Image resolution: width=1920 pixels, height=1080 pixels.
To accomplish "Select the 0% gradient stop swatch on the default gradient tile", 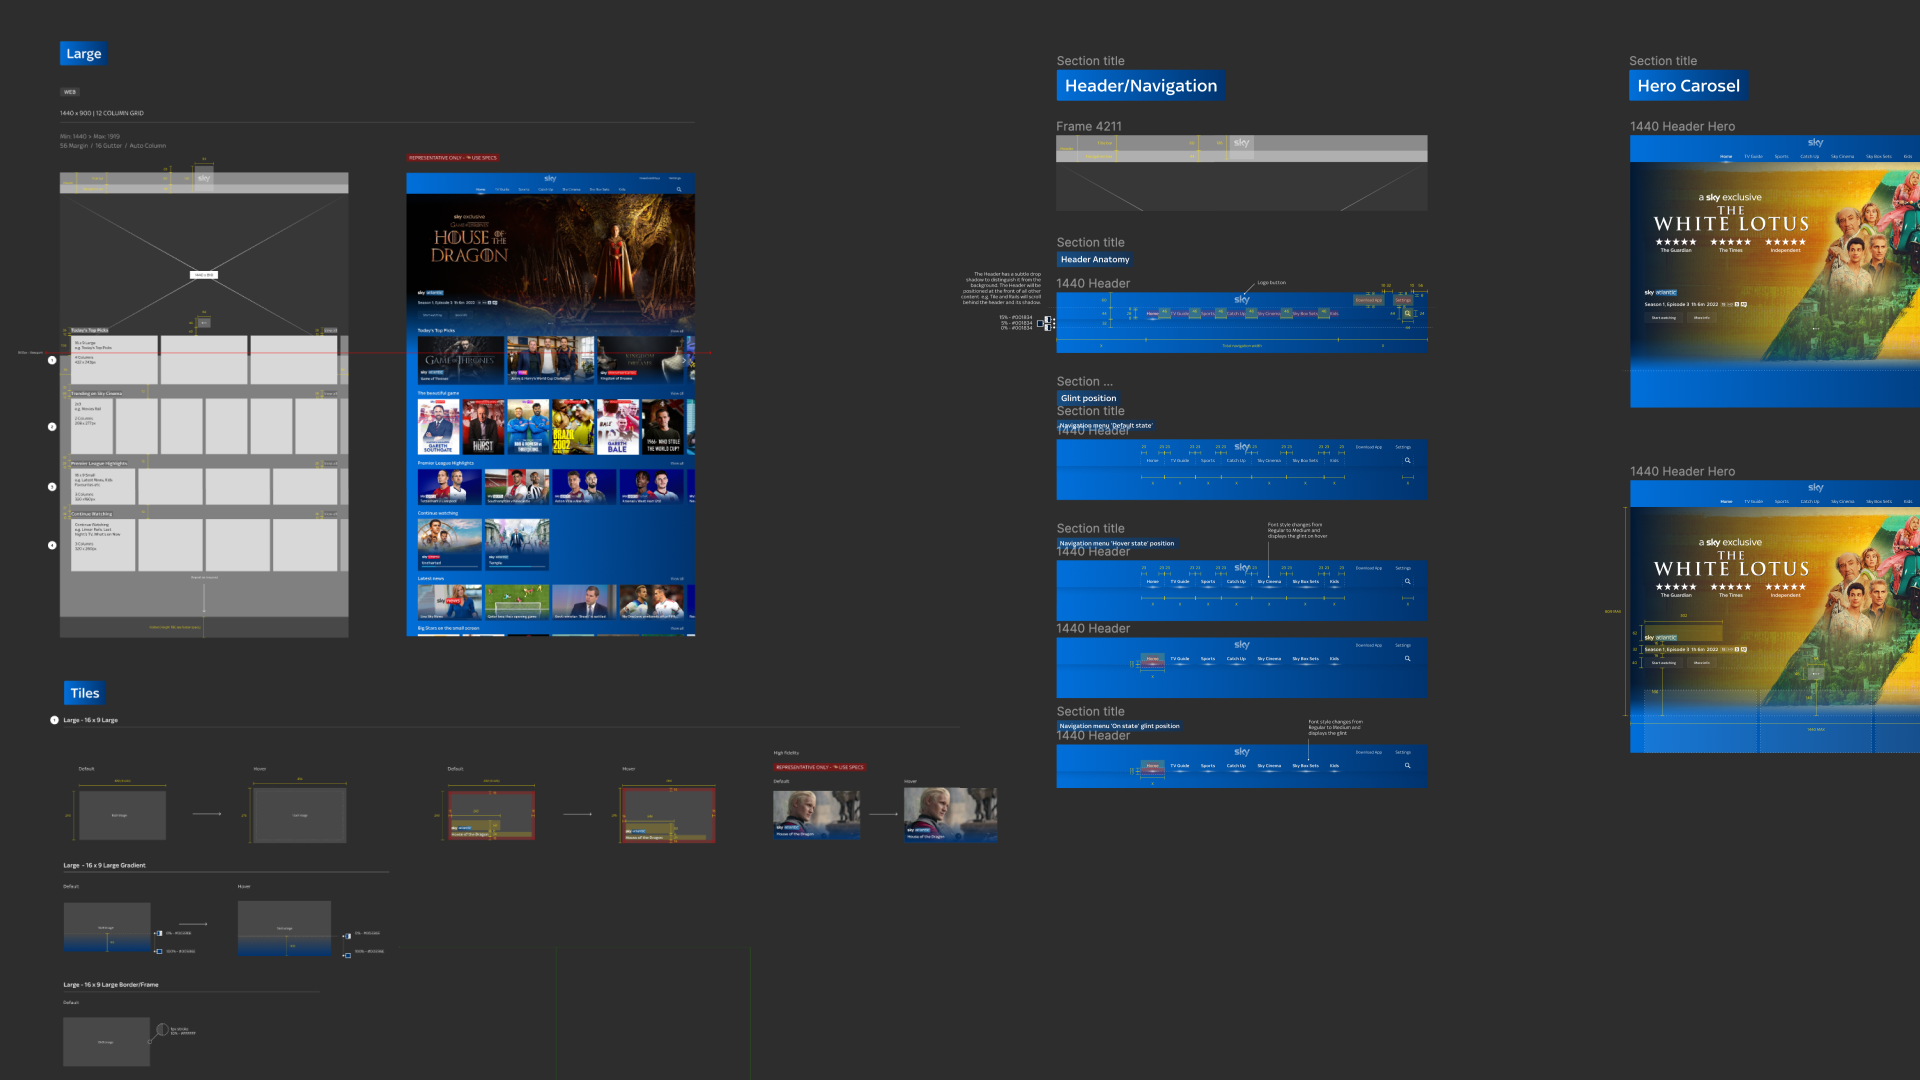I will [x=158, y=933].
